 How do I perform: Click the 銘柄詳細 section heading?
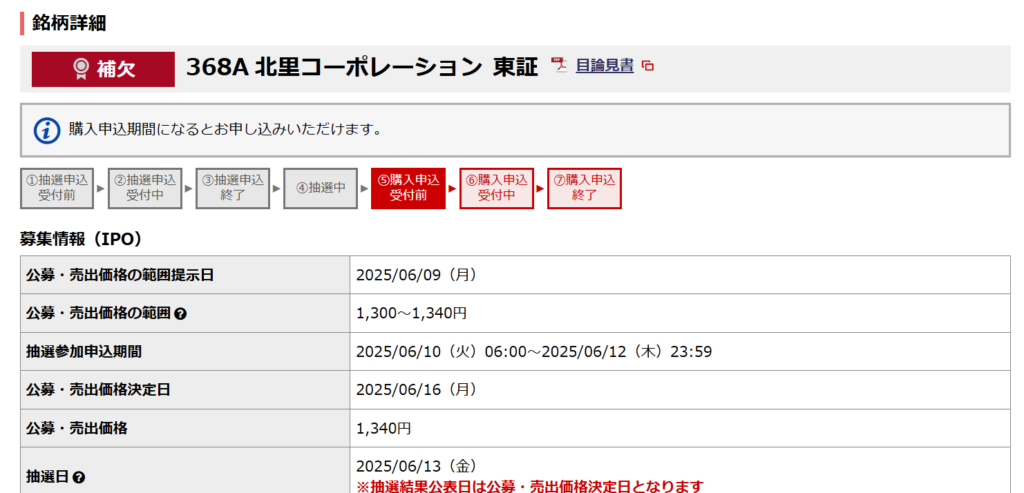tap(69, 24)
